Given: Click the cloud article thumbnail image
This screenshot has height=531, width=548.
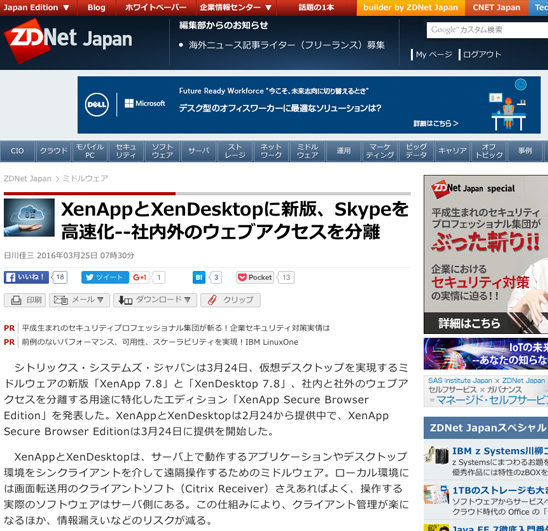Looking at the screenshot, I should [29, 217].
